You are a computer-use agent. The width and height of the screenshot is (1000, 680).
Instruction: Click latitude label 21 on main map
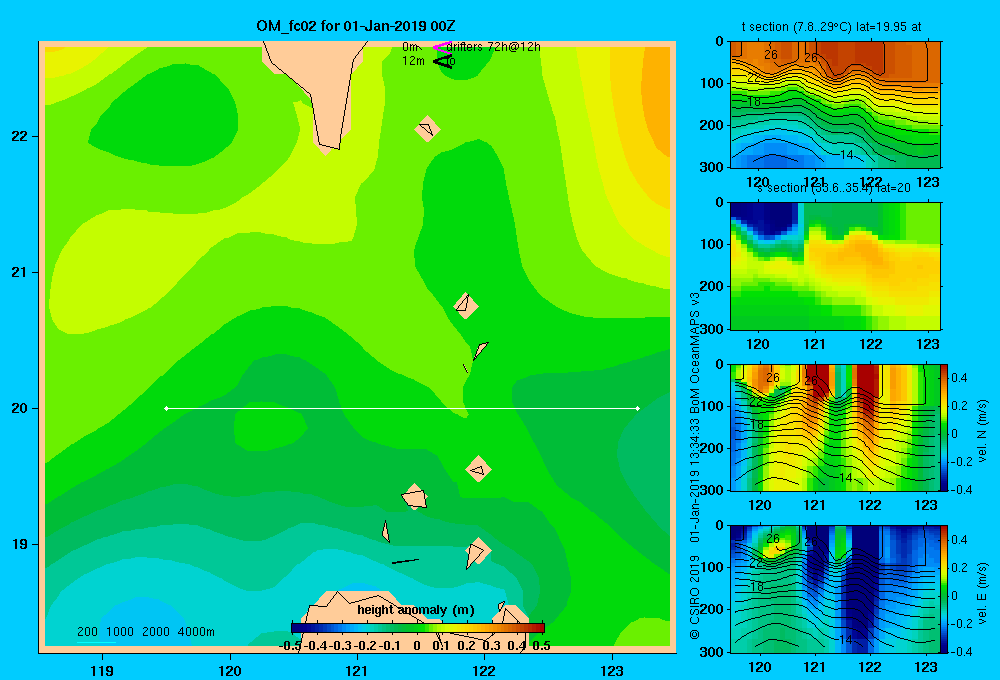pyautogui.click(x=20, y=272)
